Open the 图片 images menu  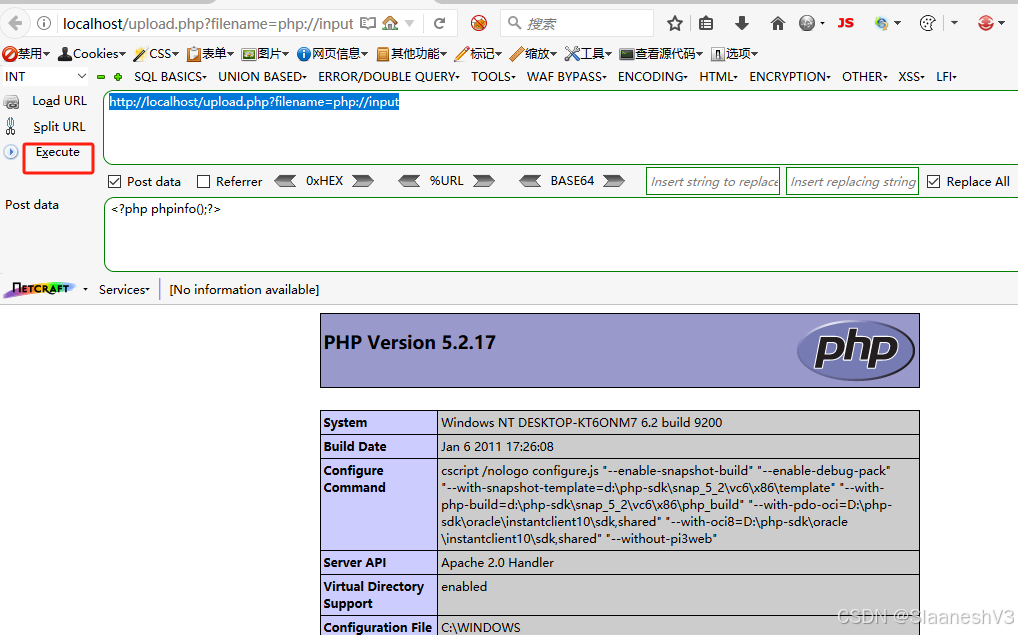tap(265, 54)
